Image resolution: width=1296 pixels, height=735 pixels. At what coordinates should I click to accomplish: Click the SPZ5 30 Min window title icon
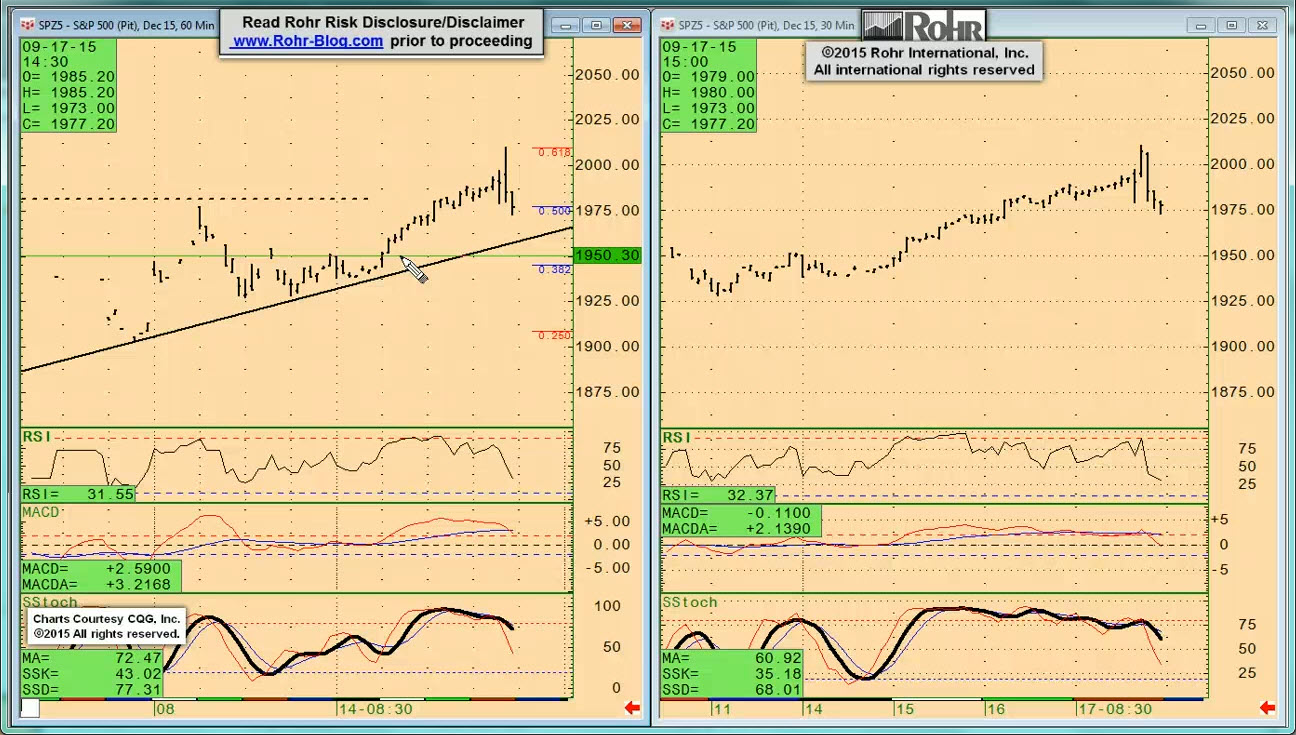(667, 24)
